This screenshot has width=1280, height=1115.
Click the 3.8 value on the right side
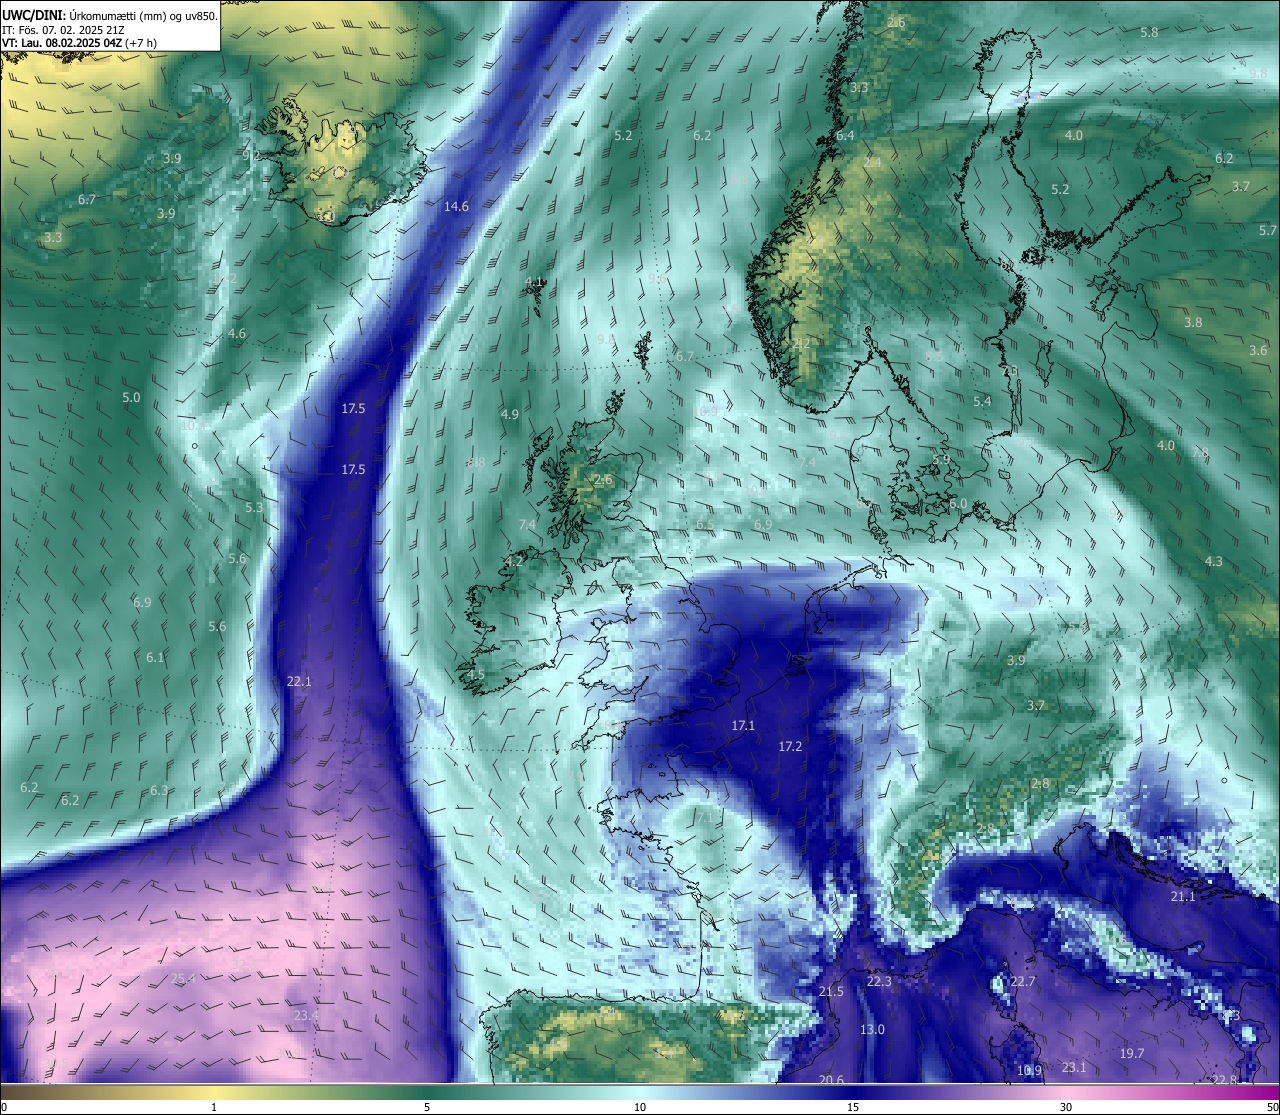(x=1193, y=323)
